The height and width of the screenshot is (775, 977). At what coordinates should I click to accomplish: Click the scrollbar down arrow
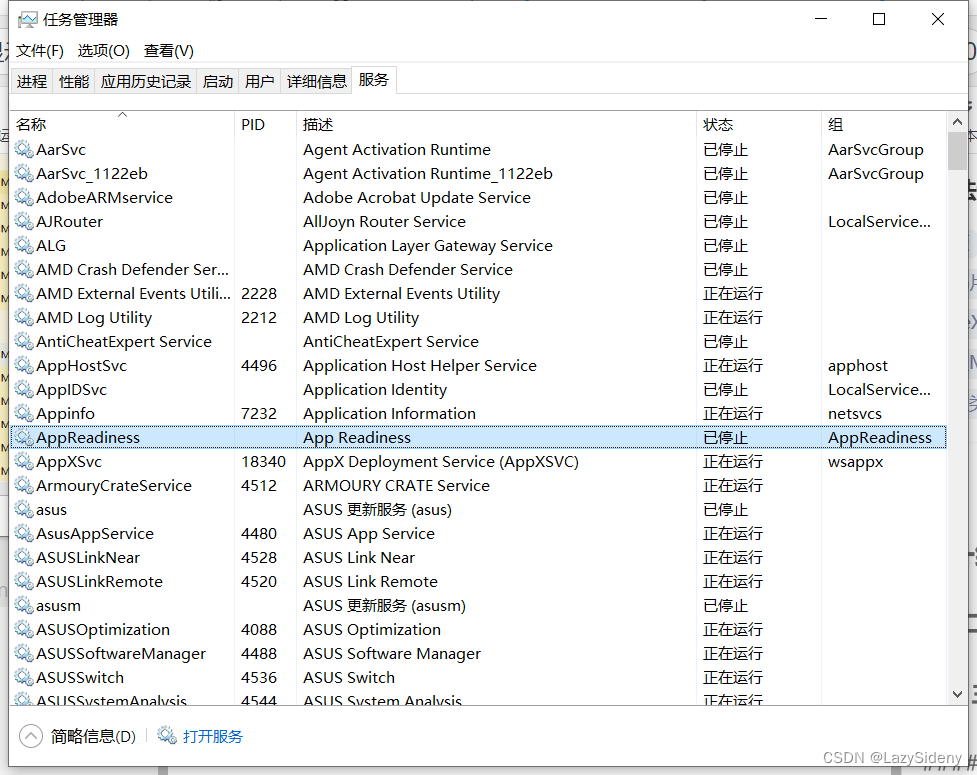click(x=957, y=695)
